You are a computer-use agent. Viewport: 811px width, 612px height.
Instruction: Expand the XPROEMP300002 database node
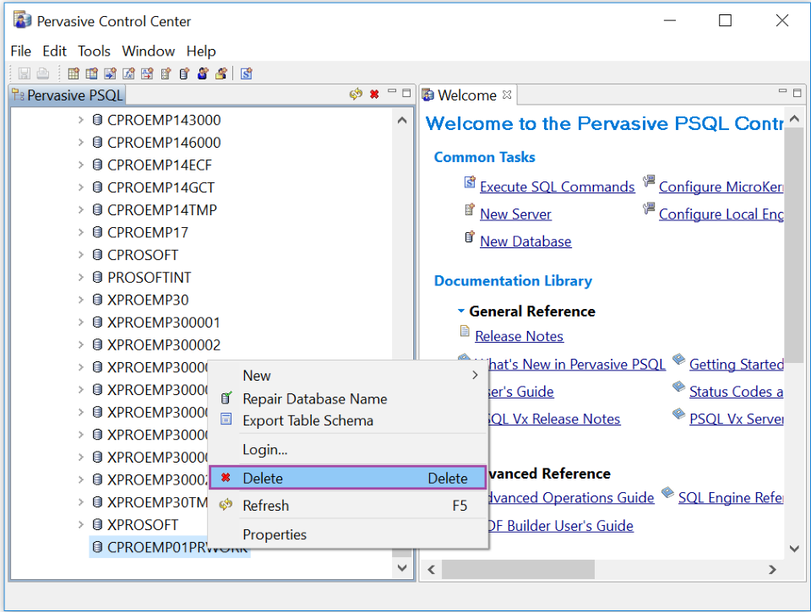[x=81, y=345]
